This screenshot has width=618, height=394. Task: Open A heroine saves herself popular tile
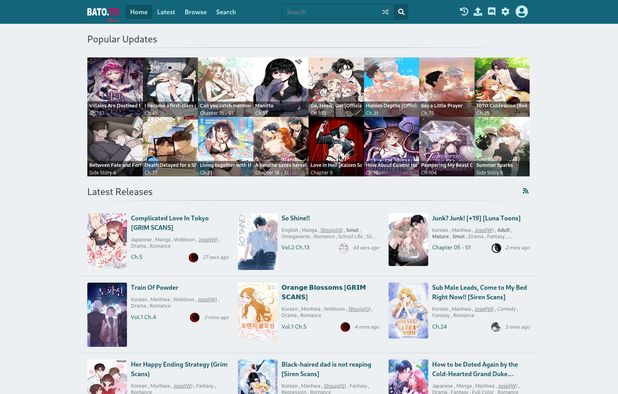281,147
